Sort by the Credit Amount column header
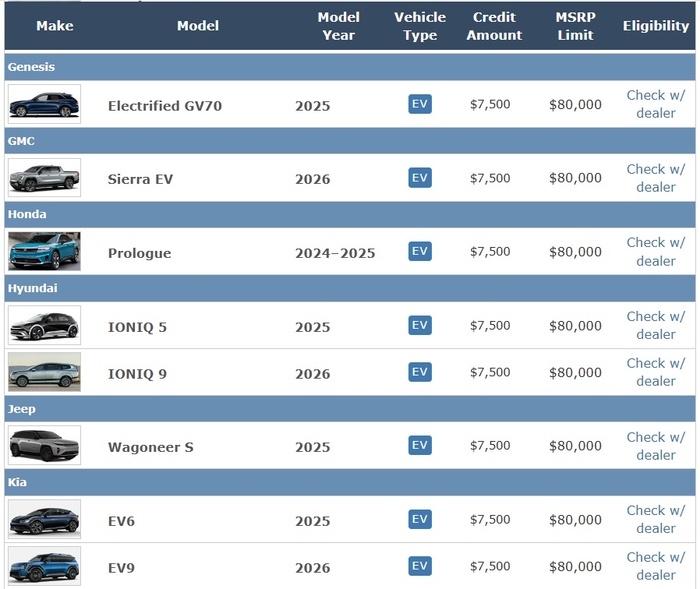 (x=494, y=26)
